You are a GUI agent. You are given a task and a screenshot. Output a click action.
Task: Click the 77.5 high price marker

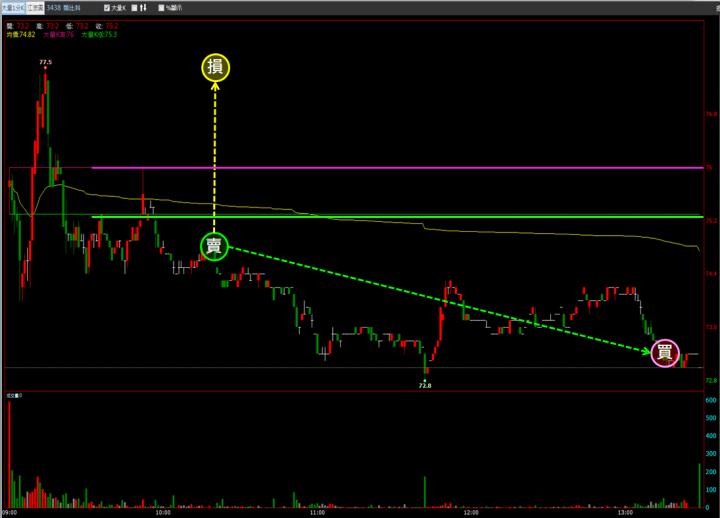pyautogui.click(x=45, y=62)
